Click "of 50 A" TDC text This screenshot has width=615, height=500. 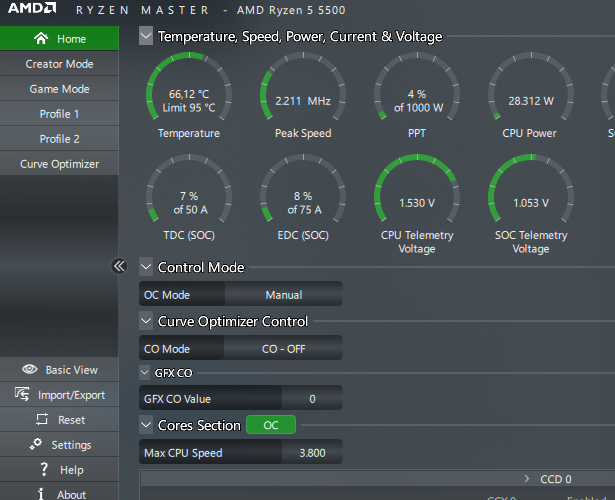pyautogui.click(x=190, y=210)
